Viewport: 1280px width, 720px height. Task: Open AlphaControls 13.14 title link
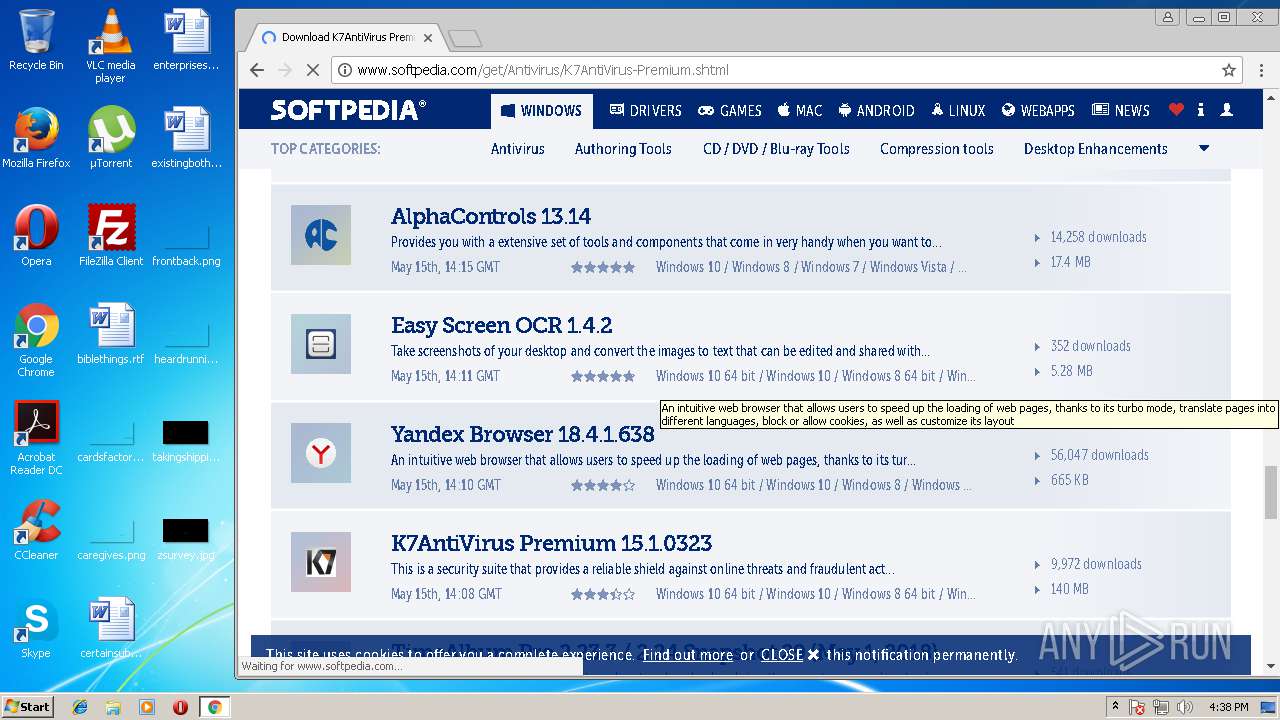click(491, 216)
